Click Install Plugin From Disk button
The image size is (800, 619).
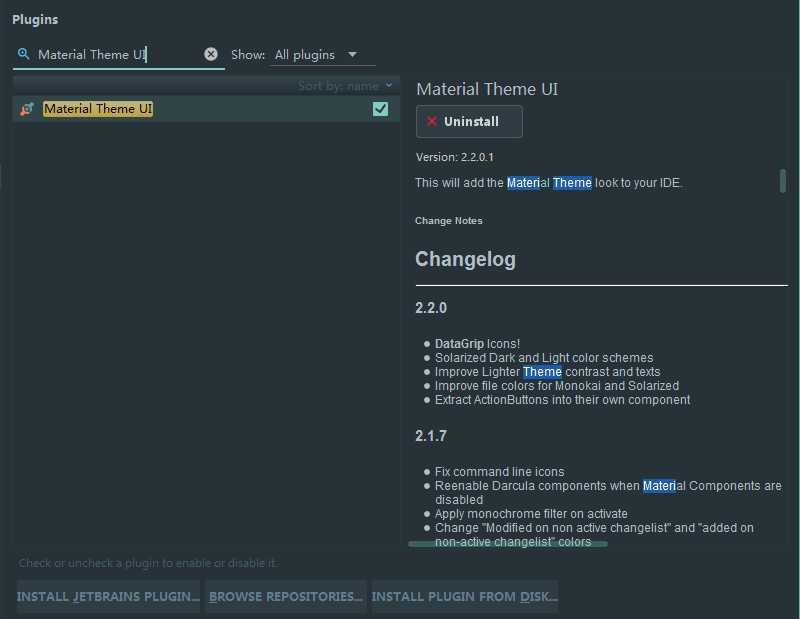(464, 596)
